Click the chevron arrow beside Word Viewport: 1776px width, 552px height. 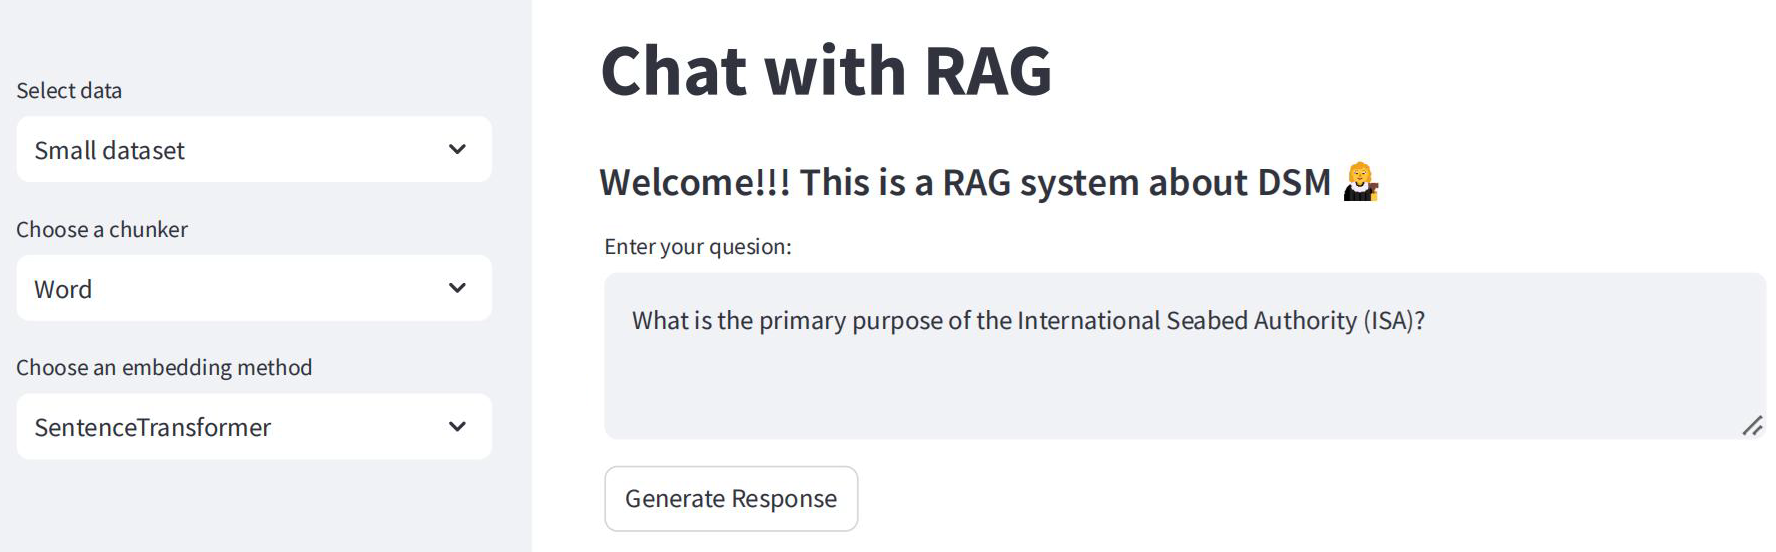(x=457, y=288)
